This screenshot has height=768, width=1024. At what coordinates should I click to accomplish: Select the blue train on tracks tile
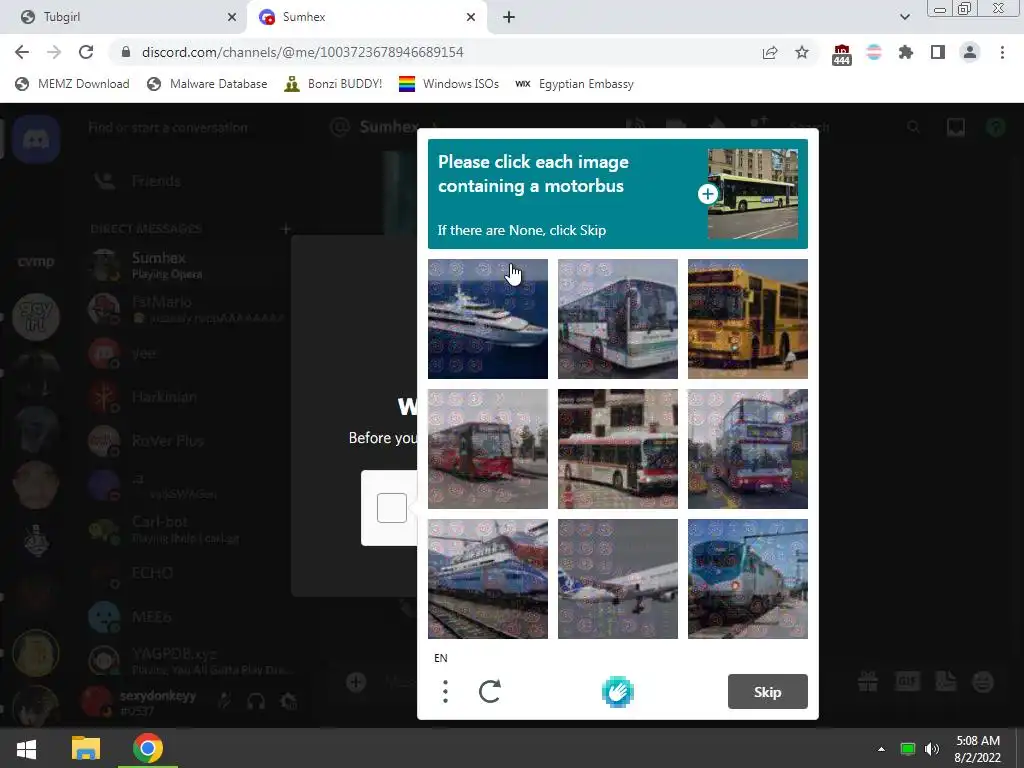click(x=488, y=579)
